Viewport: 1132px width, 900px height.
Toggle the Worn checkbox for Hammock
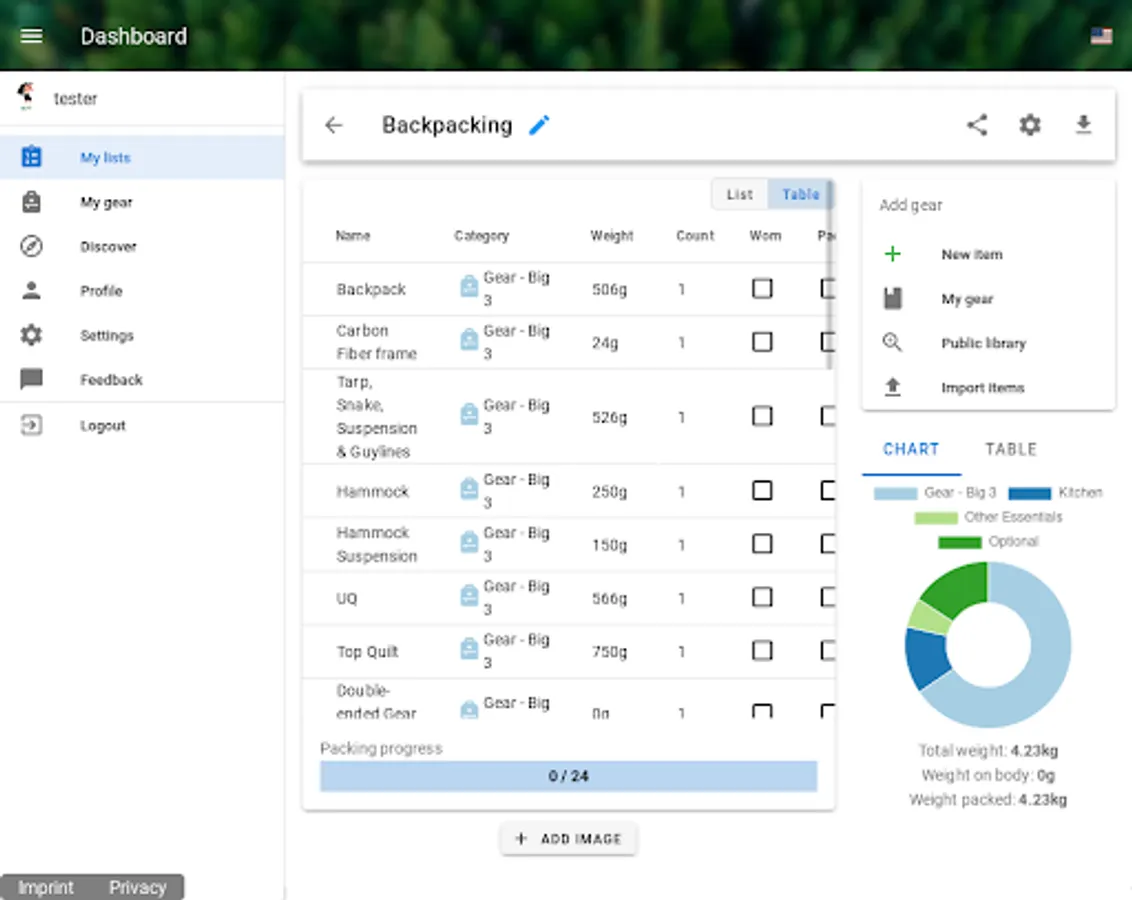[x=762, y=490]
